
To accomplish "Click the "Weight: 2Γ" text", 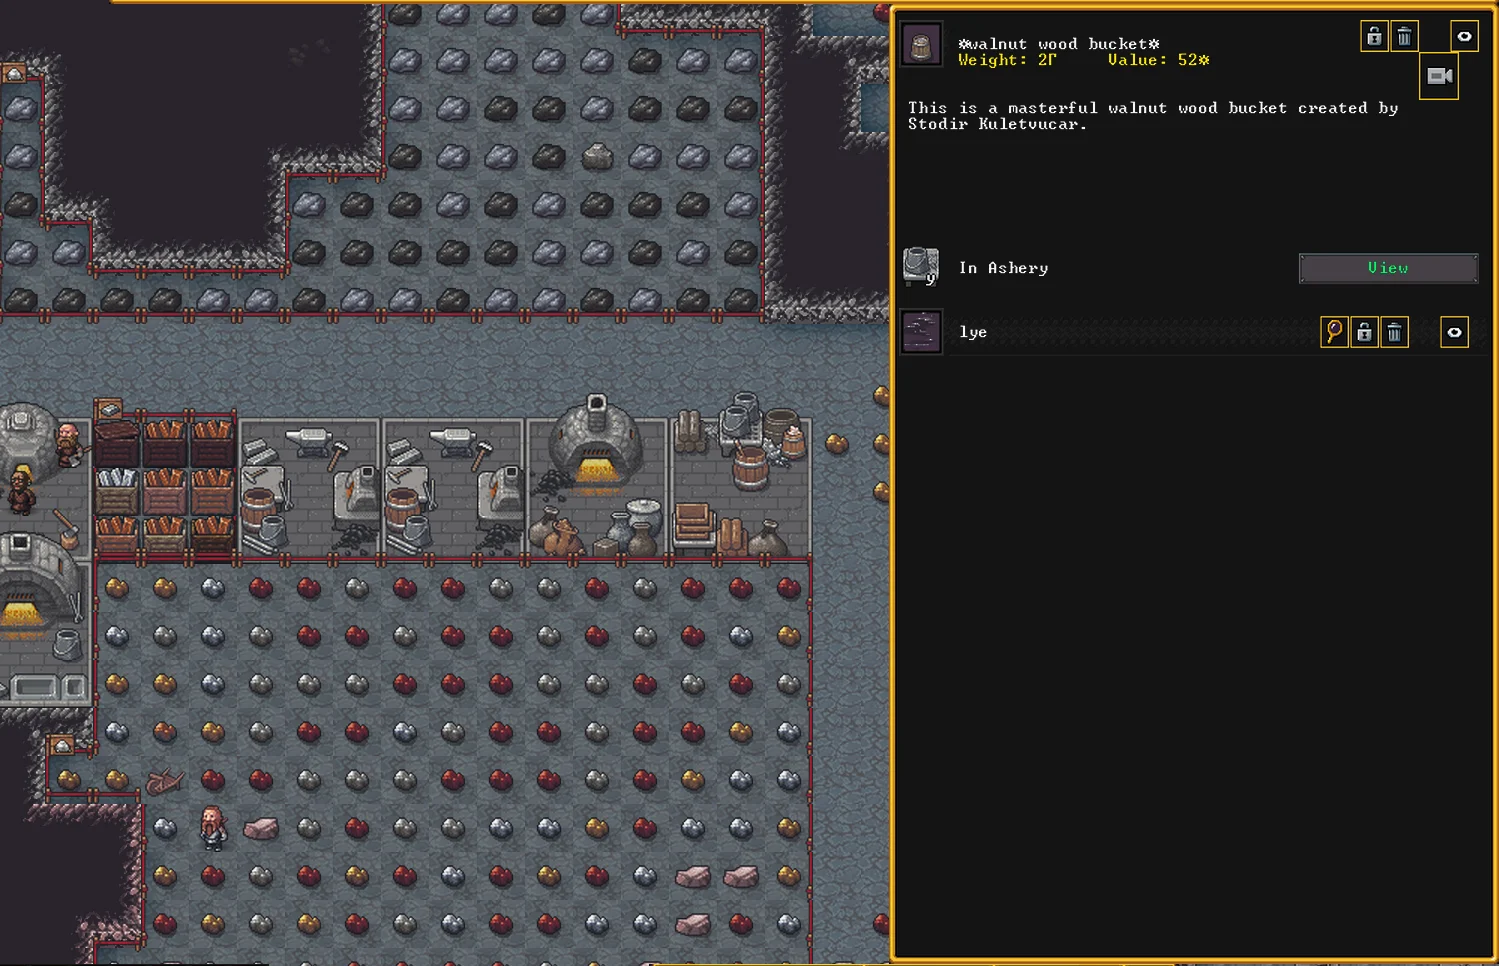I will tap(1007, 60).
